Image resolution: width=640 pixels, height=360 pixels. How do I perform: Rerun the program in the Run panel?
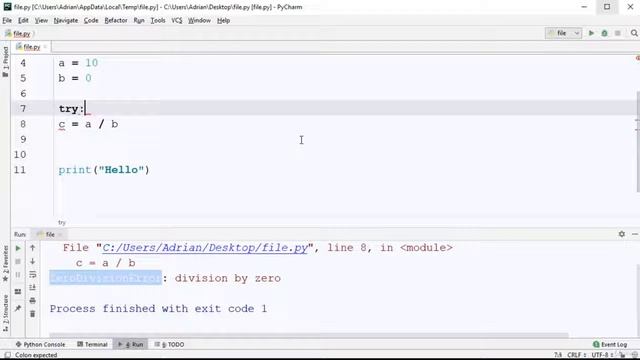pos(18,248)
